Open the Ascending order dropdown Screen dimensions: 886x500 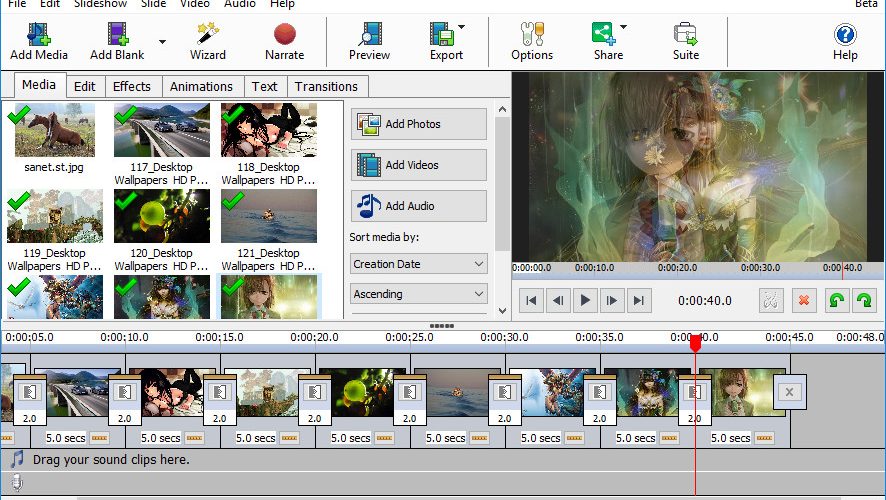418,294
